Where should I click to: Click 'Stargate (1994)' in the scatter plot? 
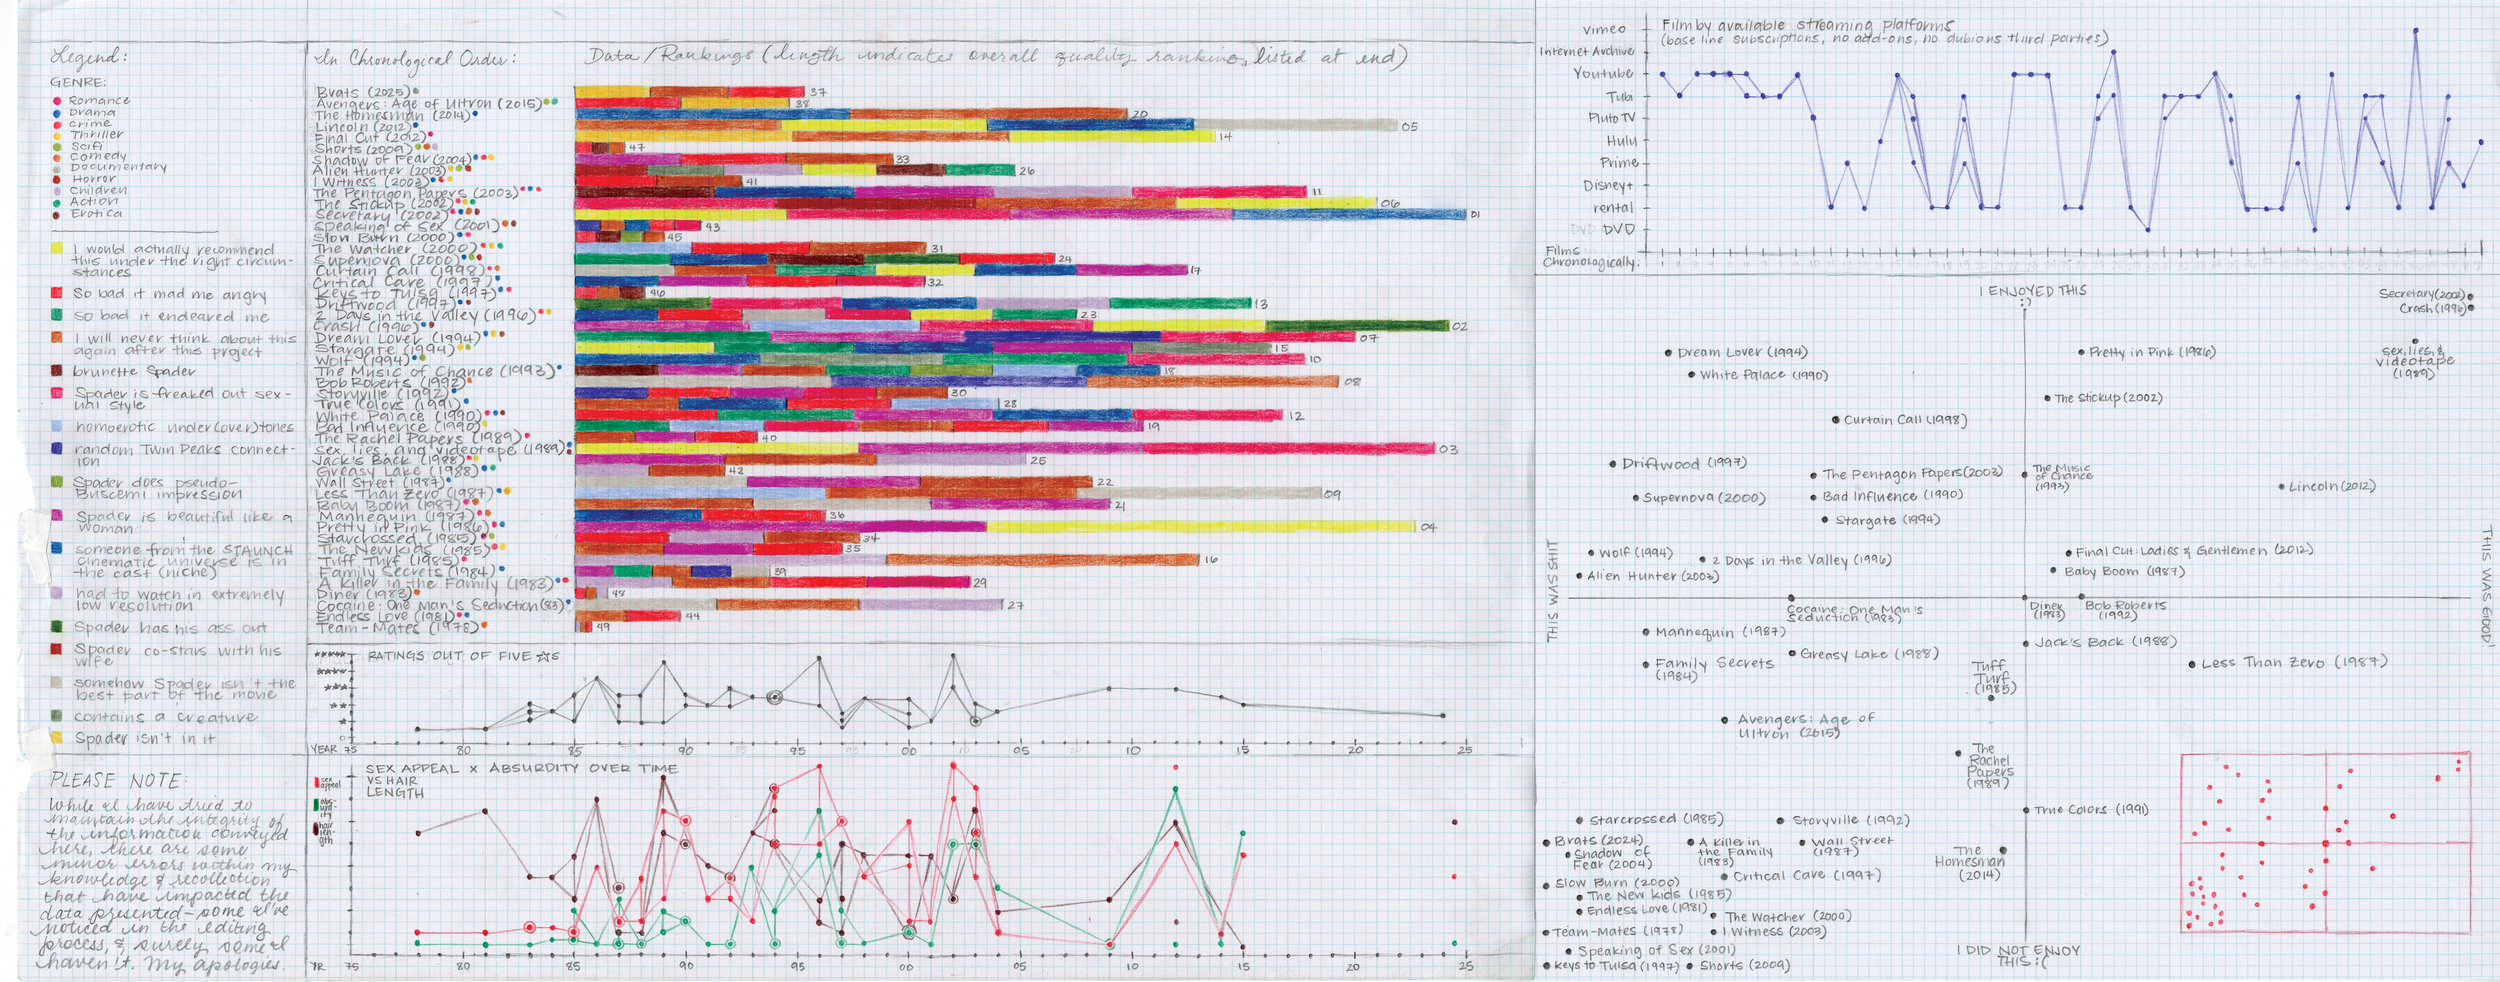1888,520
